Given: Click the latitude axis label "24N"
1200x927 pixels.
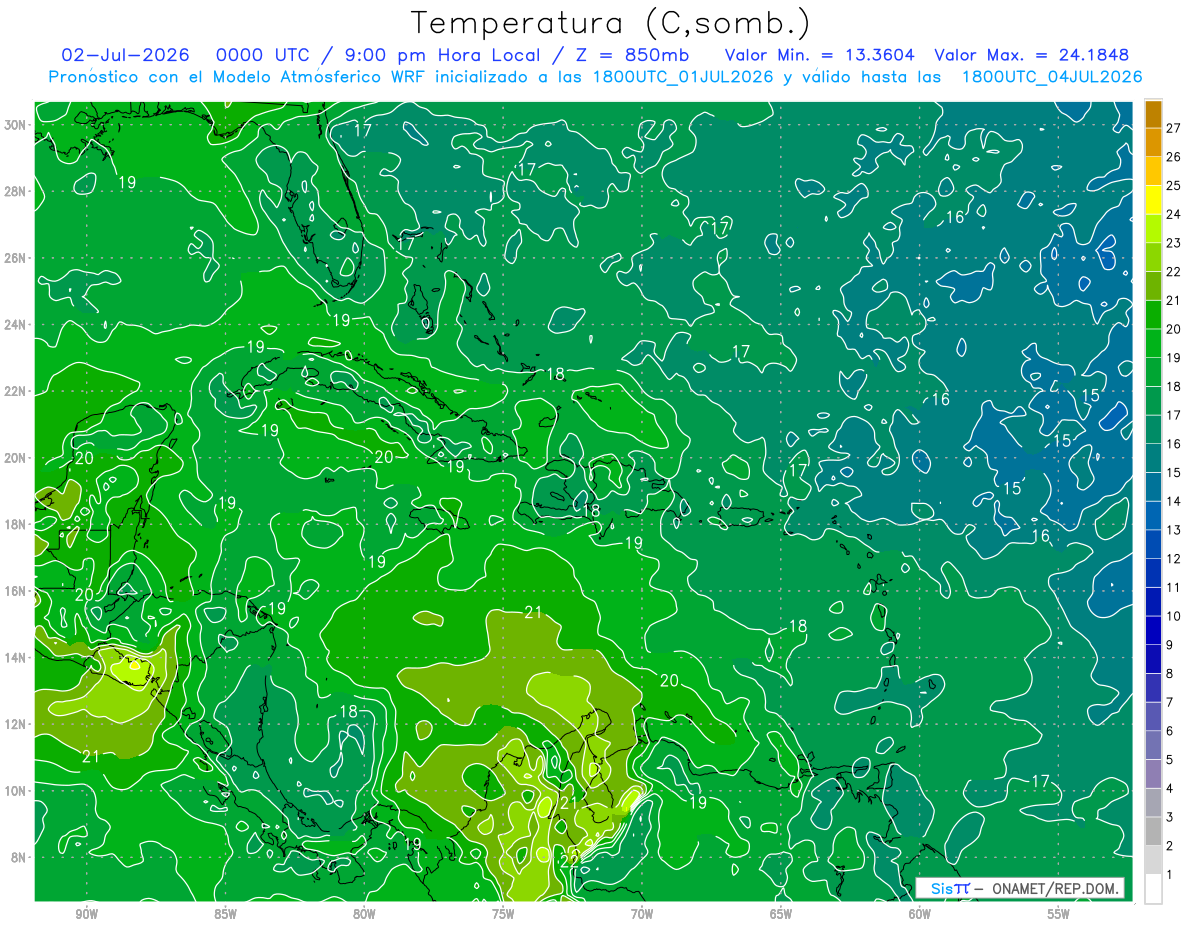Looking at the screenshot, I should (15, 325).
